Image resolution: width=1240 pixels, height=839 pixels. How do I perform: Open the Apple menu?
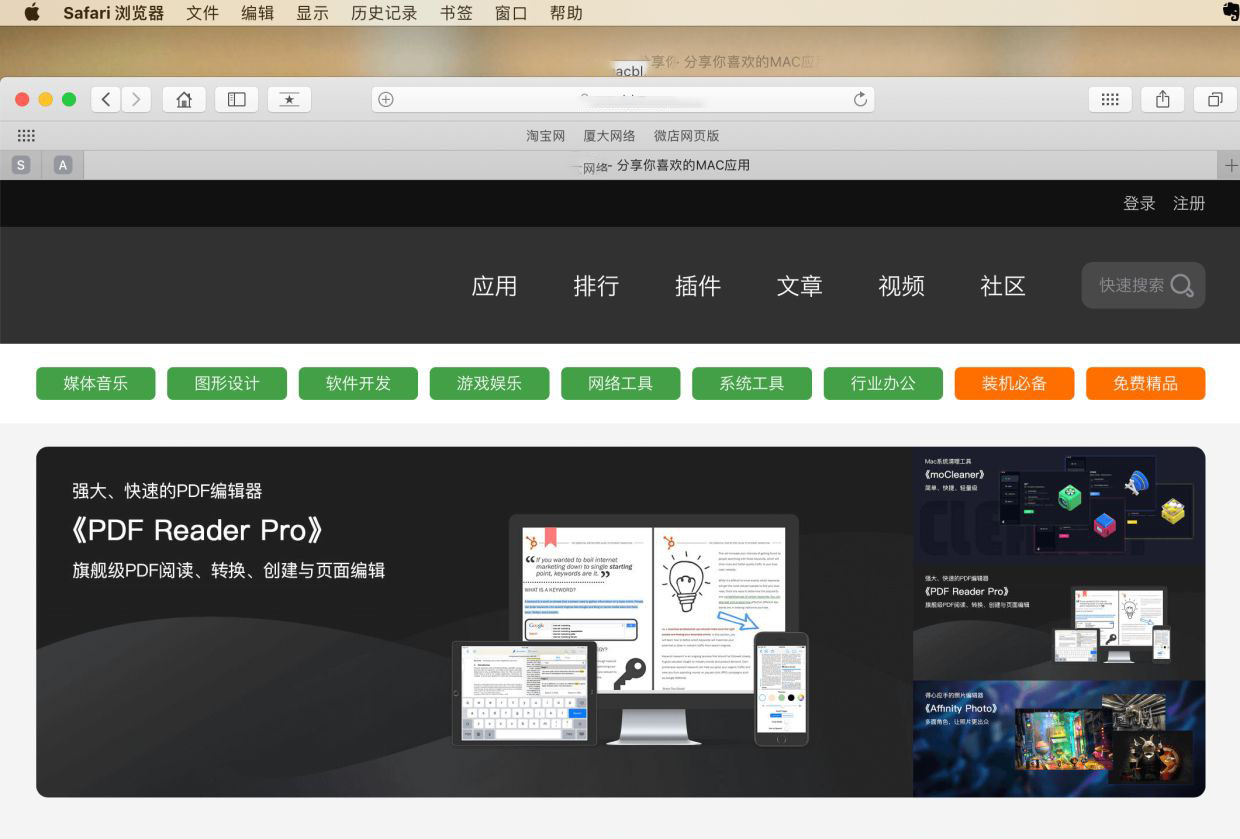click(32, 13)
